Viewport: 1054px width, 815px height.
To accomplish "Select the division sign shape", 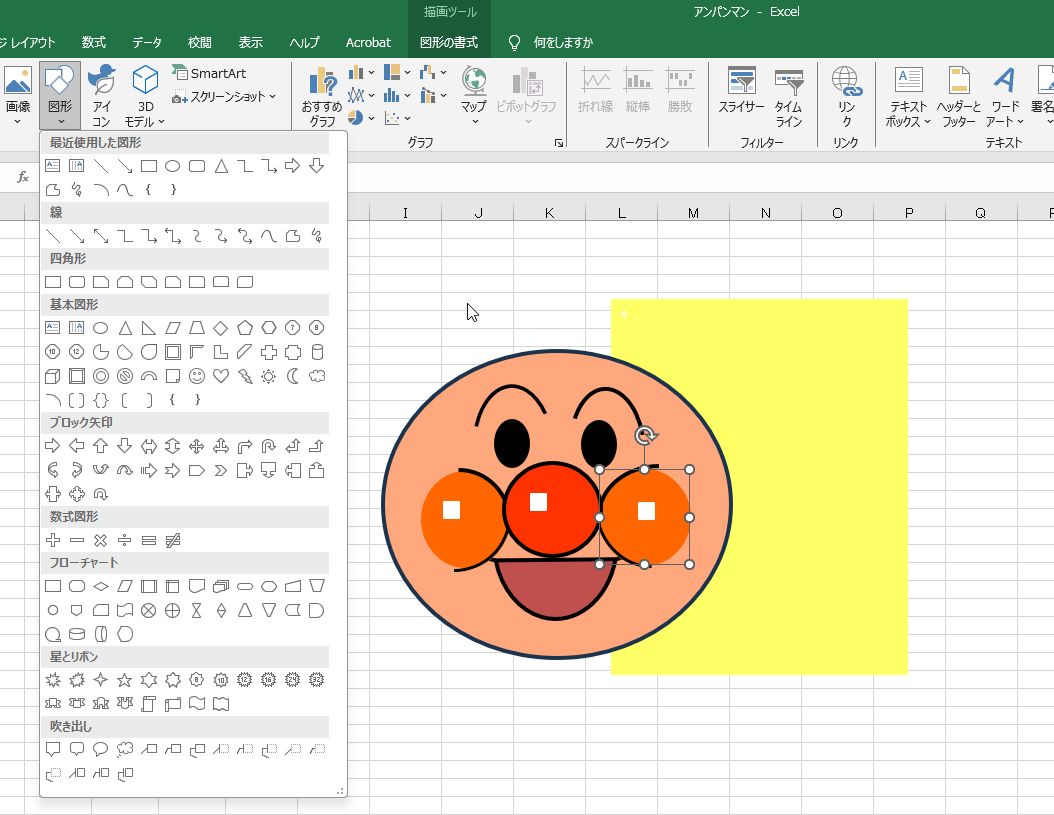I will point(124,540).
